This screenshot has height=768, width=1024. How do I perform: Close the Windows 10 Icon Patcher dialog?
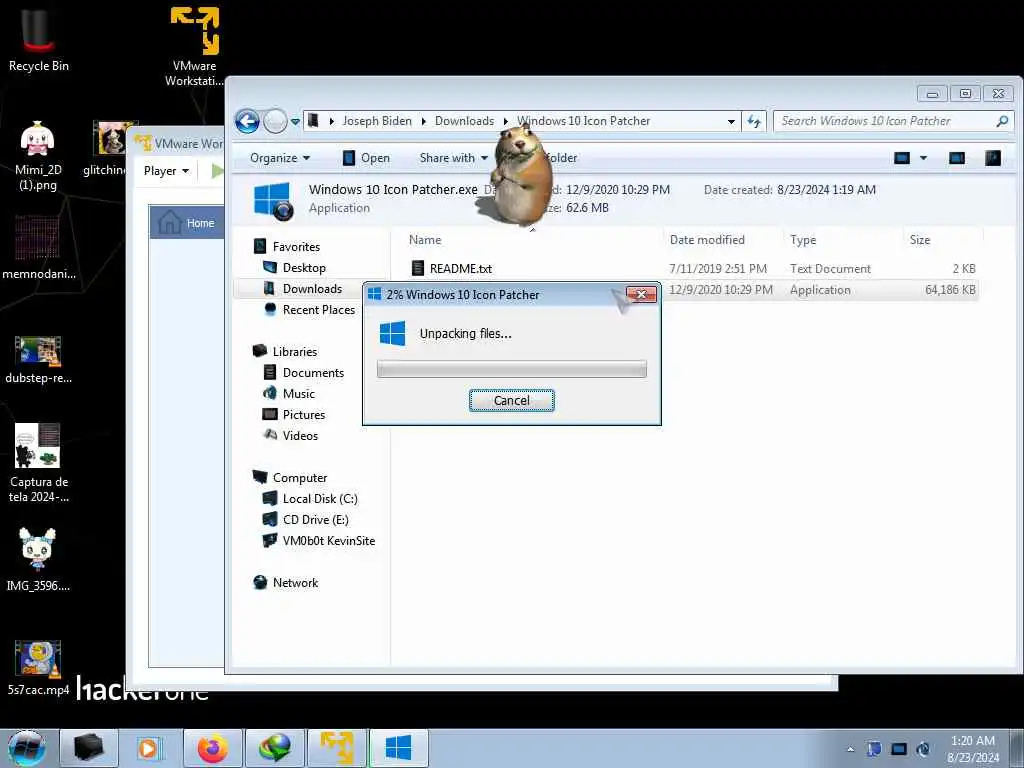(x=641, y=294)
